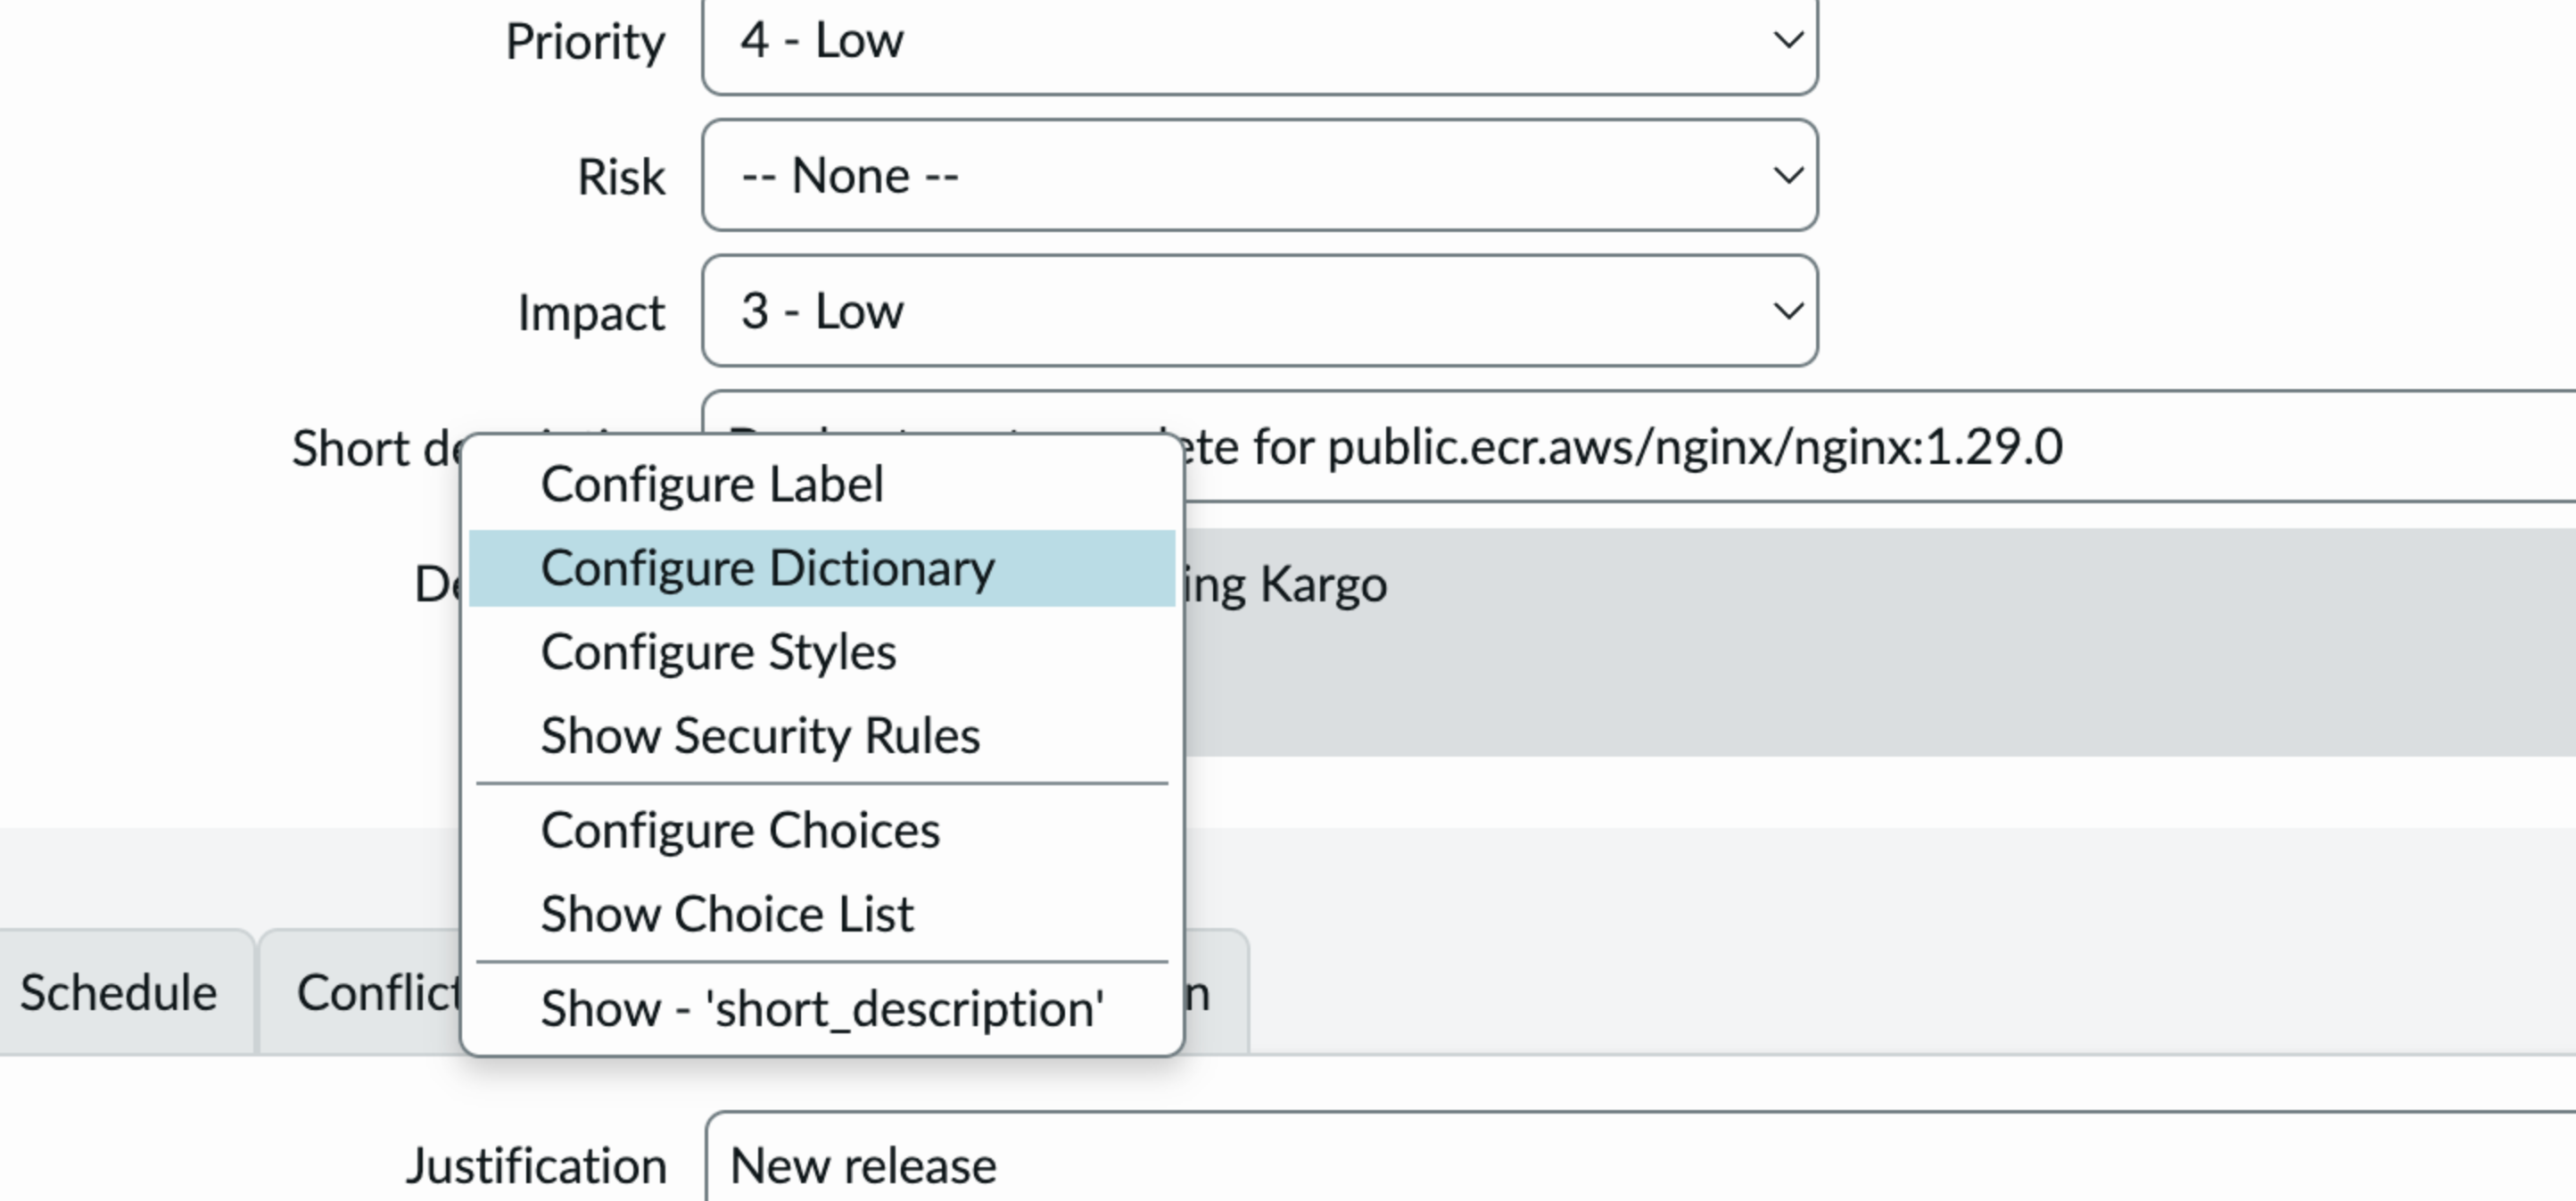This screenshot has width=2576, height=1201.
Task: Select Configure Choices from the menu
Action: 740,831
